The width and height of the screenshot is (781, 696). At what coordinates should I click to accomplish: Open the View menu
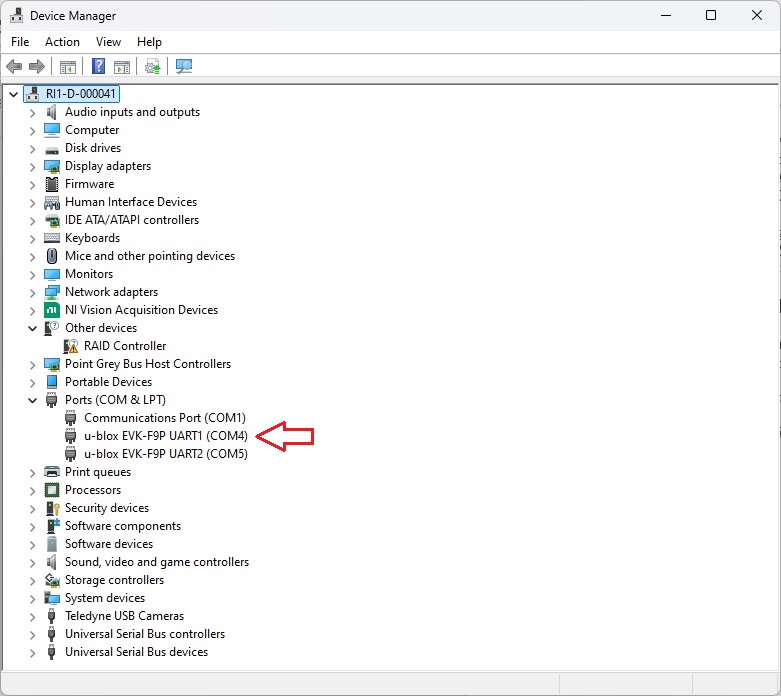[x=108, y=42]
